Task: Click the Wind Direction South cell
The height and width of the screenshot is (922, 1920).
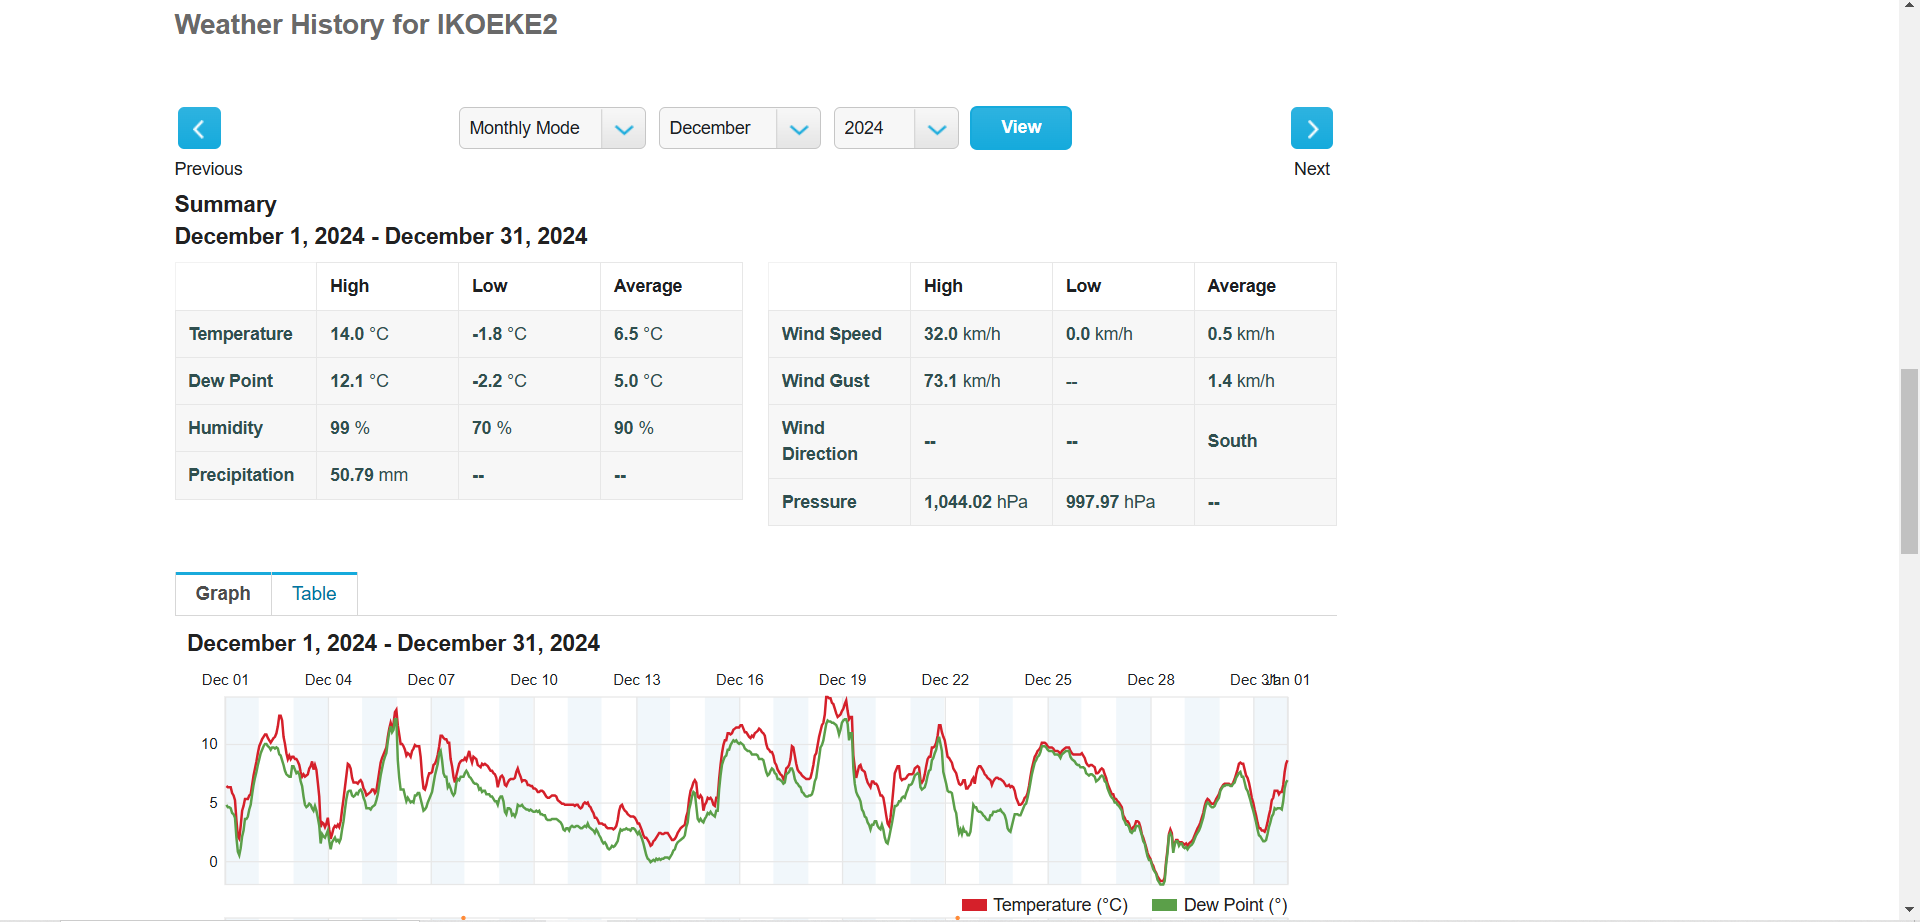Action: click(1264, 441)
